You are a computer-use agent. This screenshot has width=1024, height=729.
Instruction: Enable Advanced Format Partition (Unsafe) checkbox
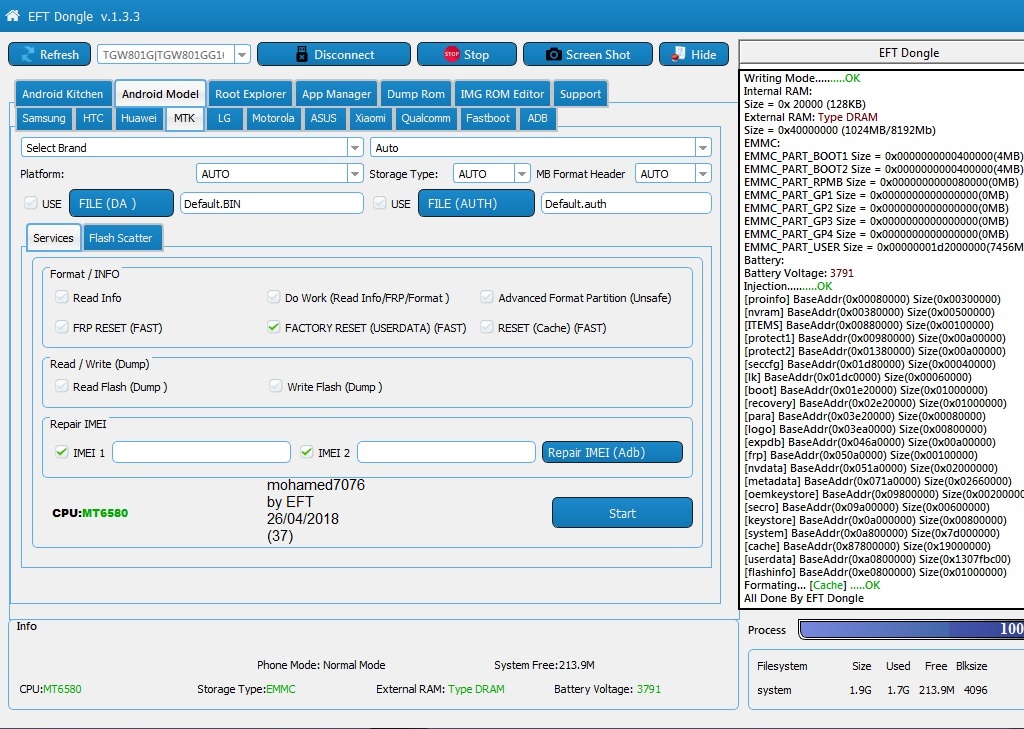(x=487, y=297)
